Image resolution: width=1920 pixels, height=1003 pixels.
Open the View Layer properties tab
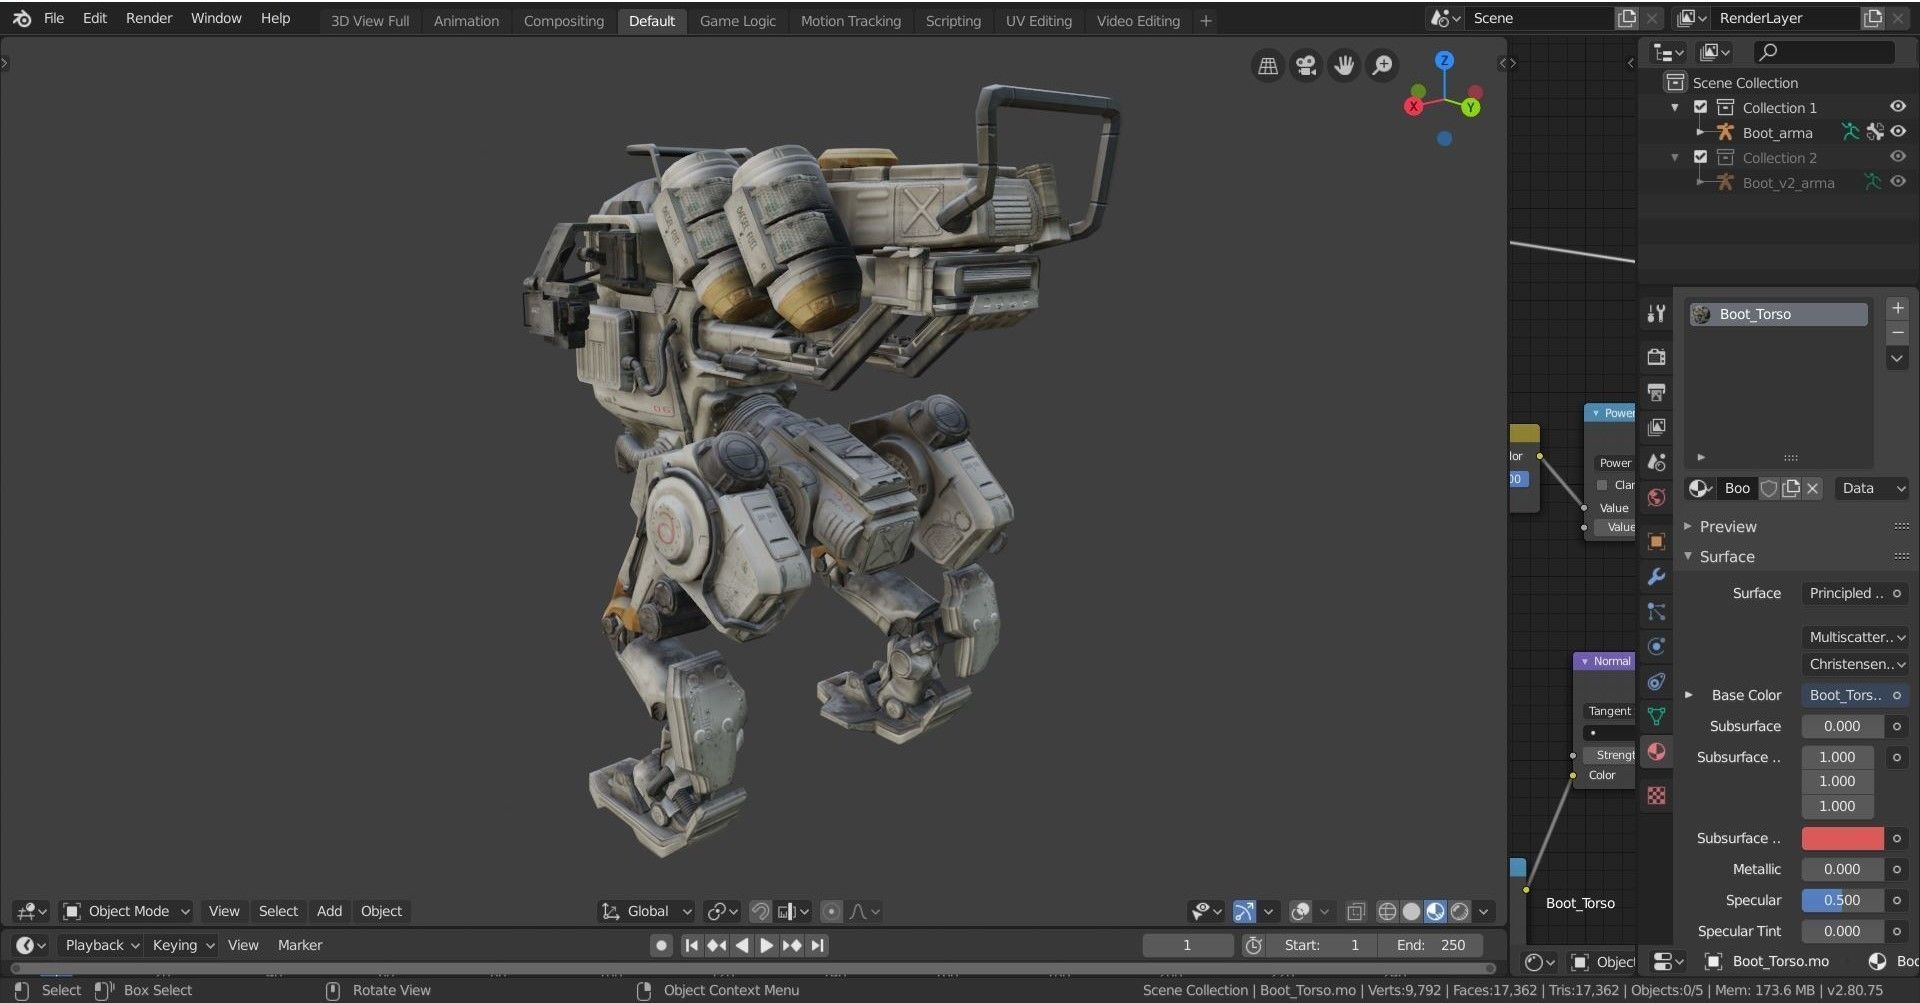click(1656, 427)
